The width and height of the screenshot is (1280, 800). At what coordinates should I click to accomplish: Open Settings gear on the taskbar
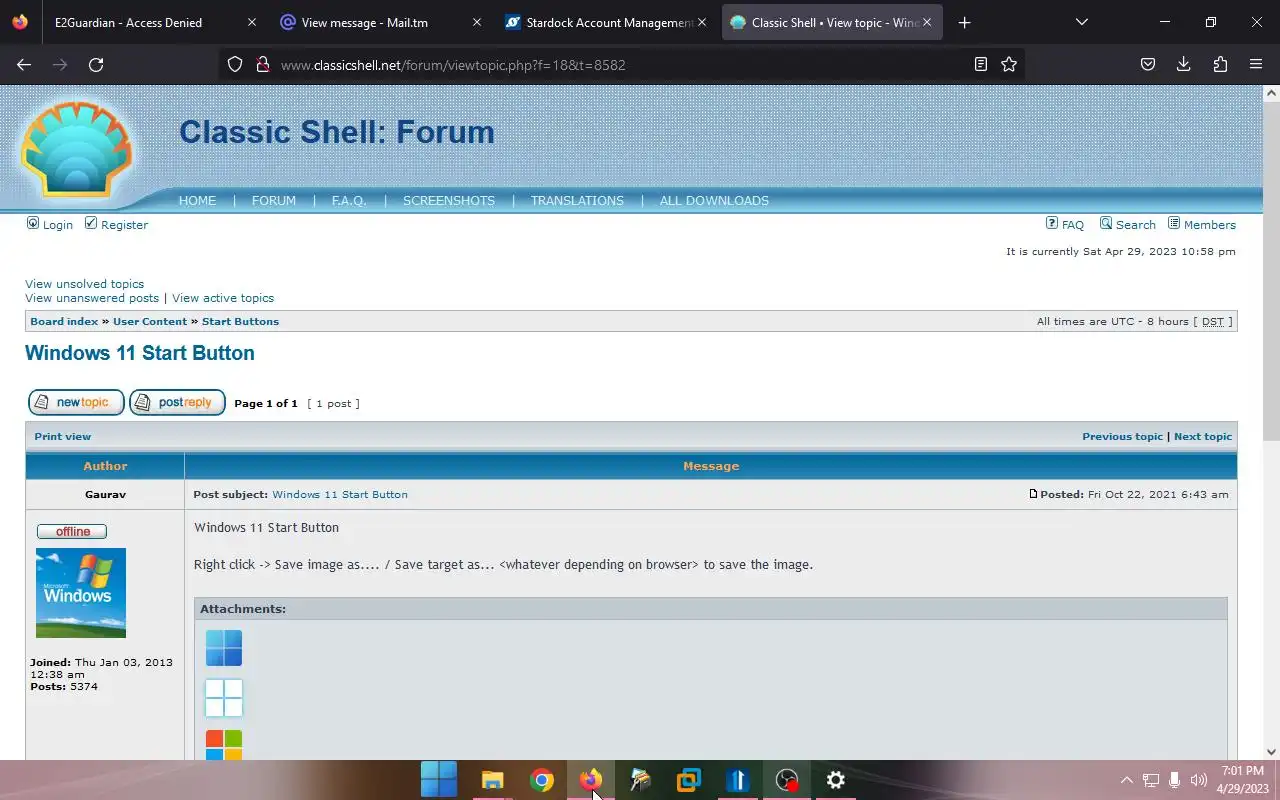coord(836,780)
